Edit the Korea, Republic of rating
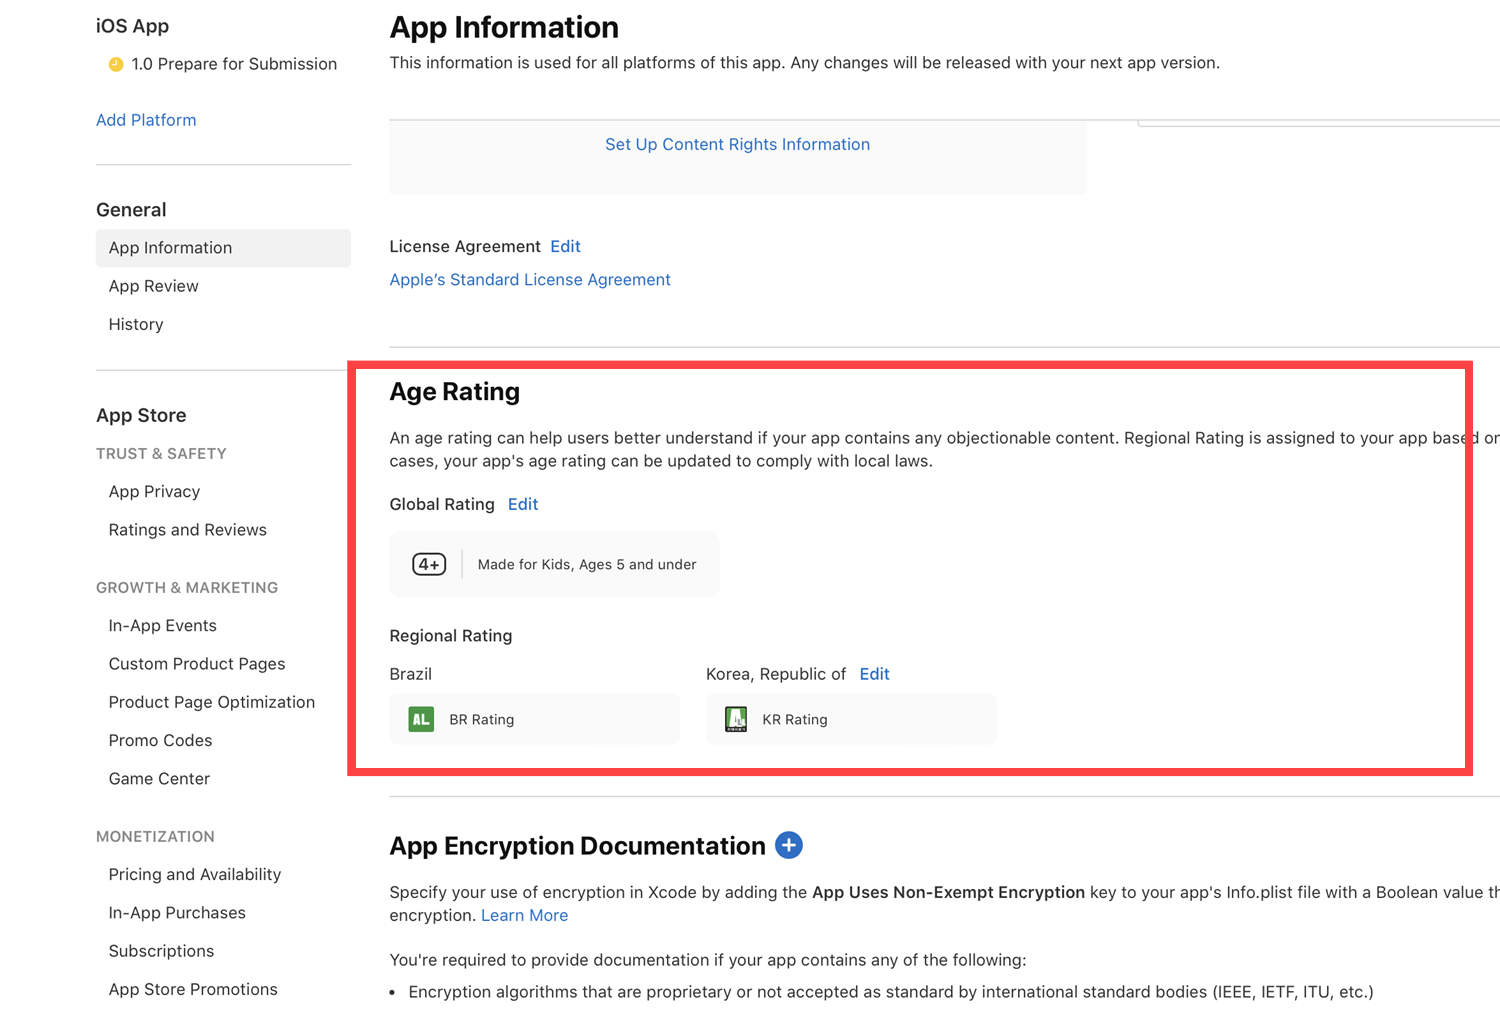The image size is (1500, 1009). point(874,674)
